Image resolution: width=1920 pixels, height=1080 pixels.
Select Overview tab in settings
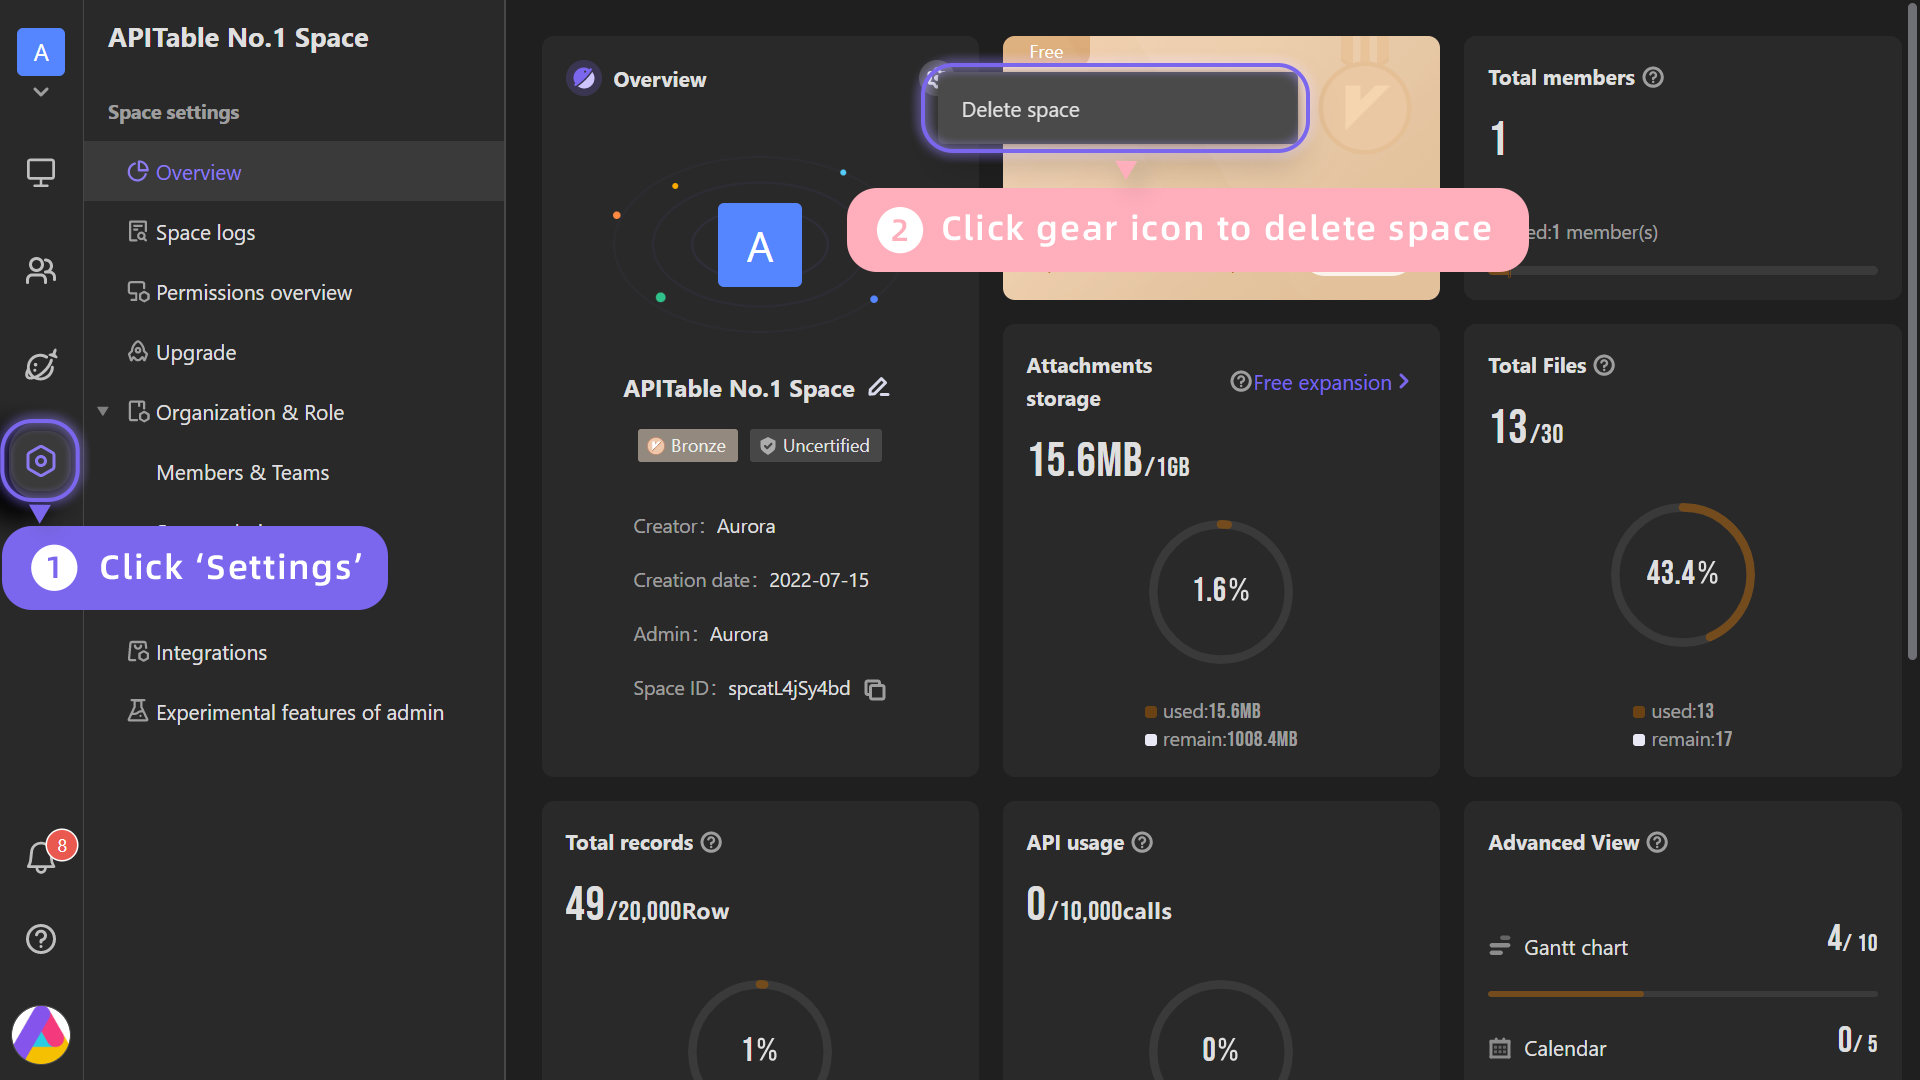pyautogui.click(x=199, y=171)
